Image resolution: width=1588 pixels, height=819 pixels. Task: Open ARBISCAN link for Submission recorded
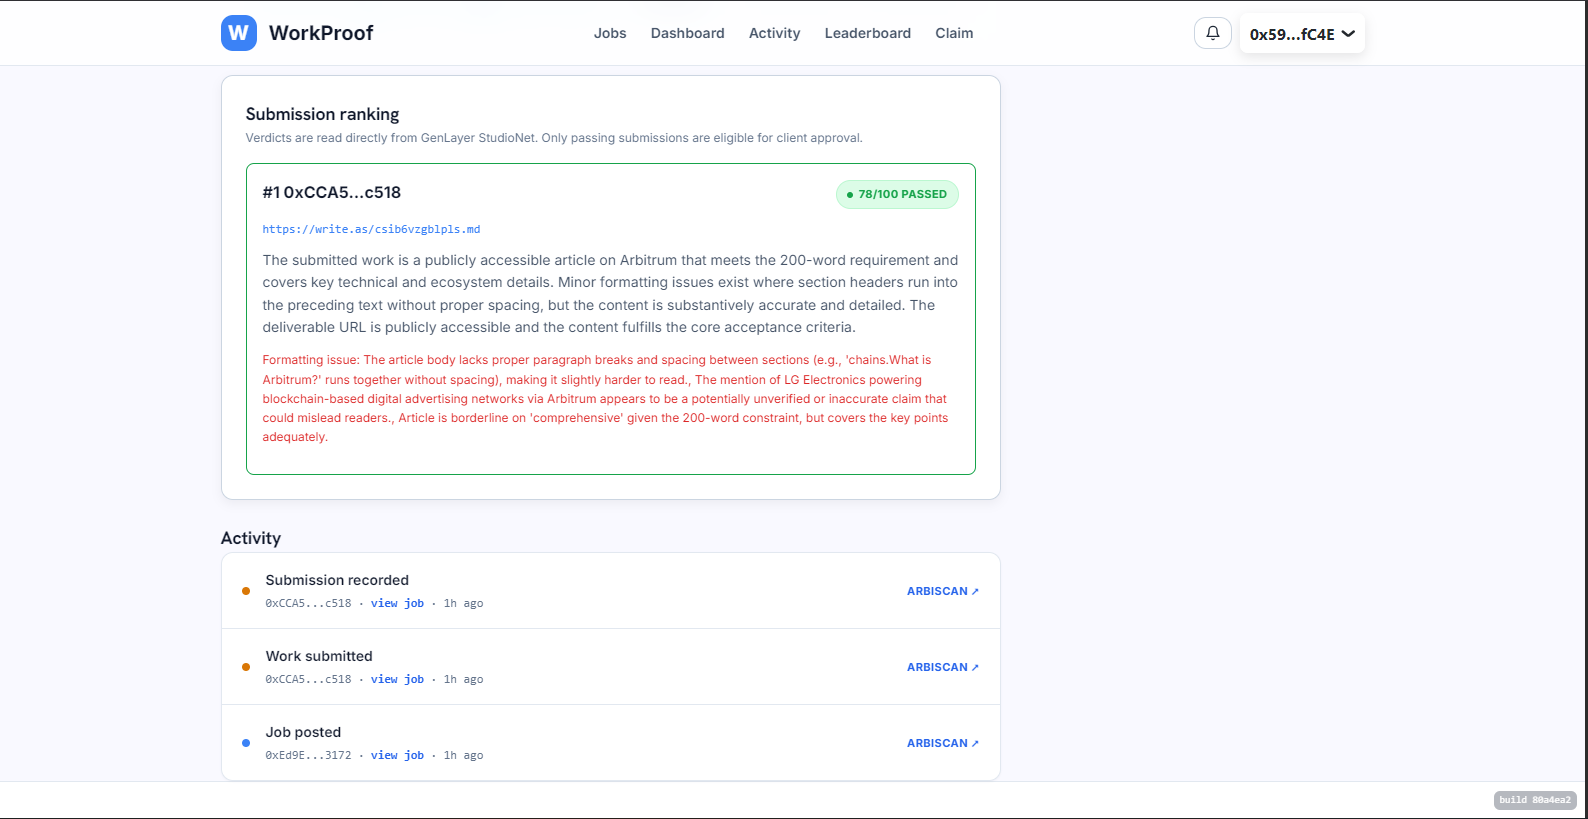point(943,591)
